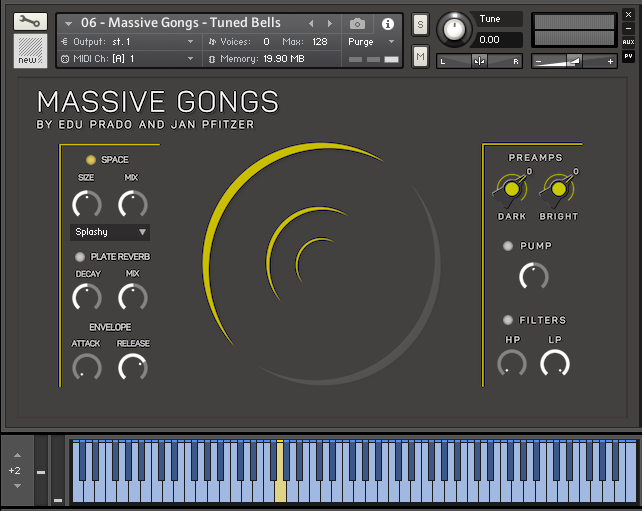Screen dimensions: 642x511
Task: Enable the FILTERS section
Action: pos(508,320)
